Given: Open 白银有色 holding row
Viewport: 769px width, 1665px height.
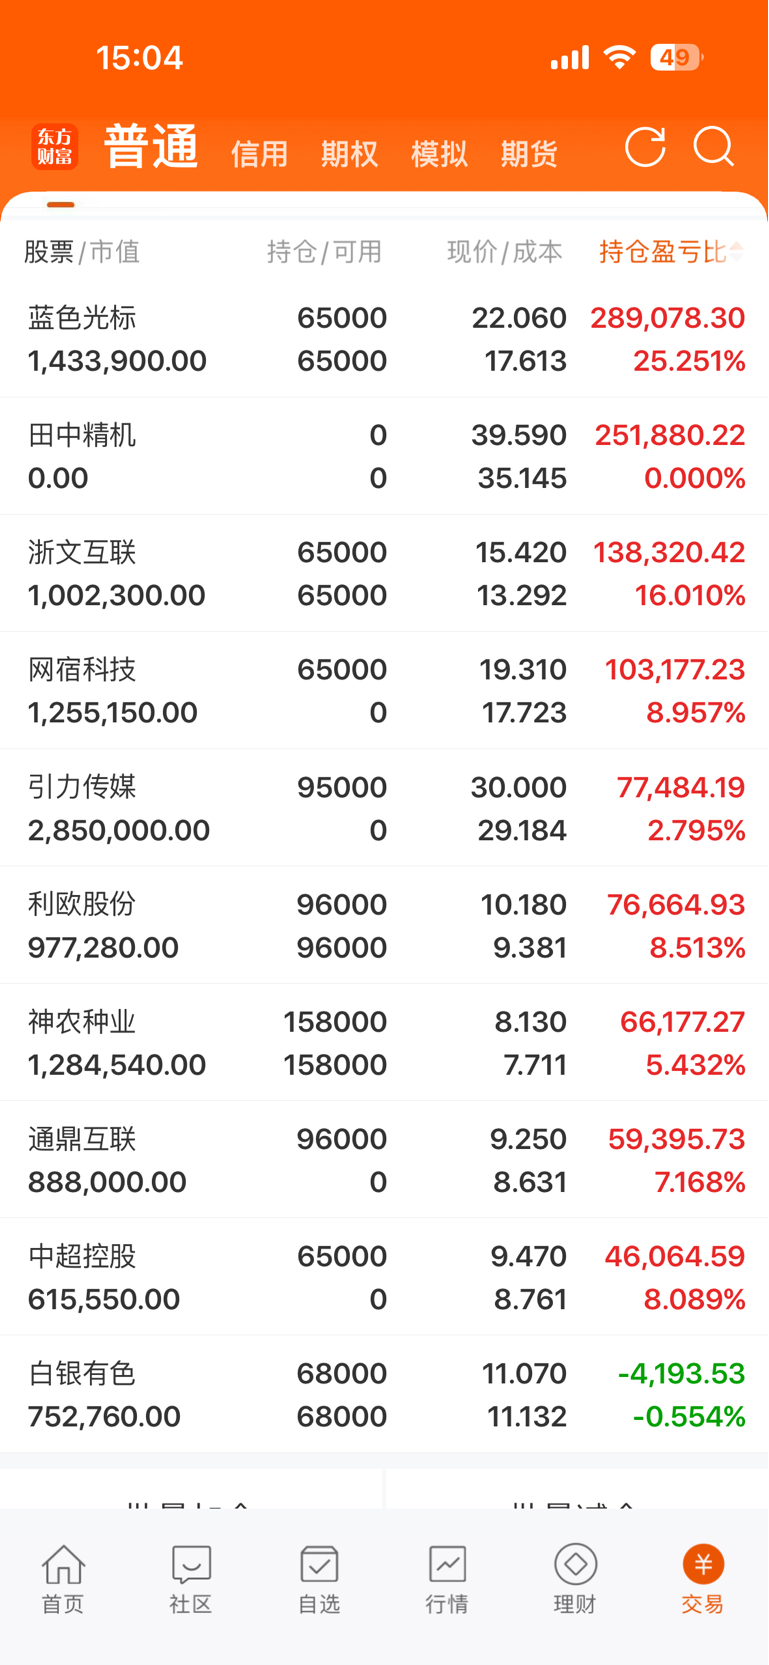Looking at the screenshot, I should 384,1395.
